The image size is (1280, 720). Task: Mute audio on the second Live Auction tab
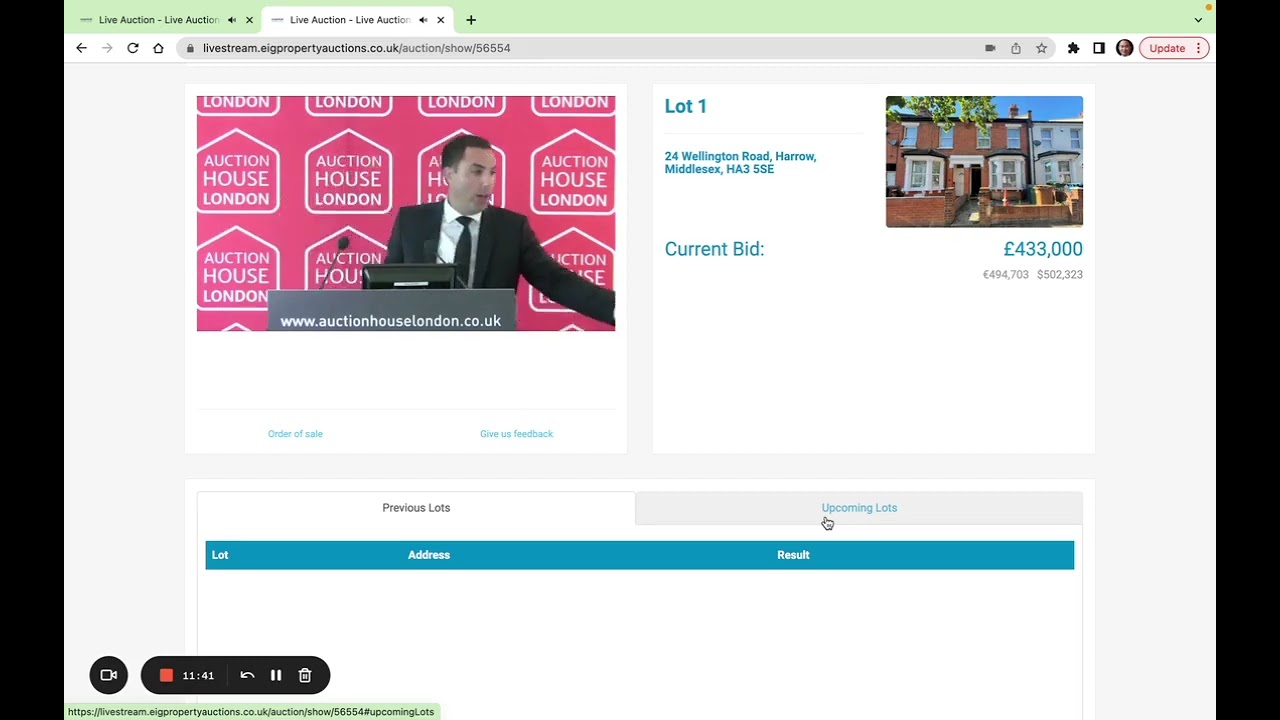coord(423,20)
